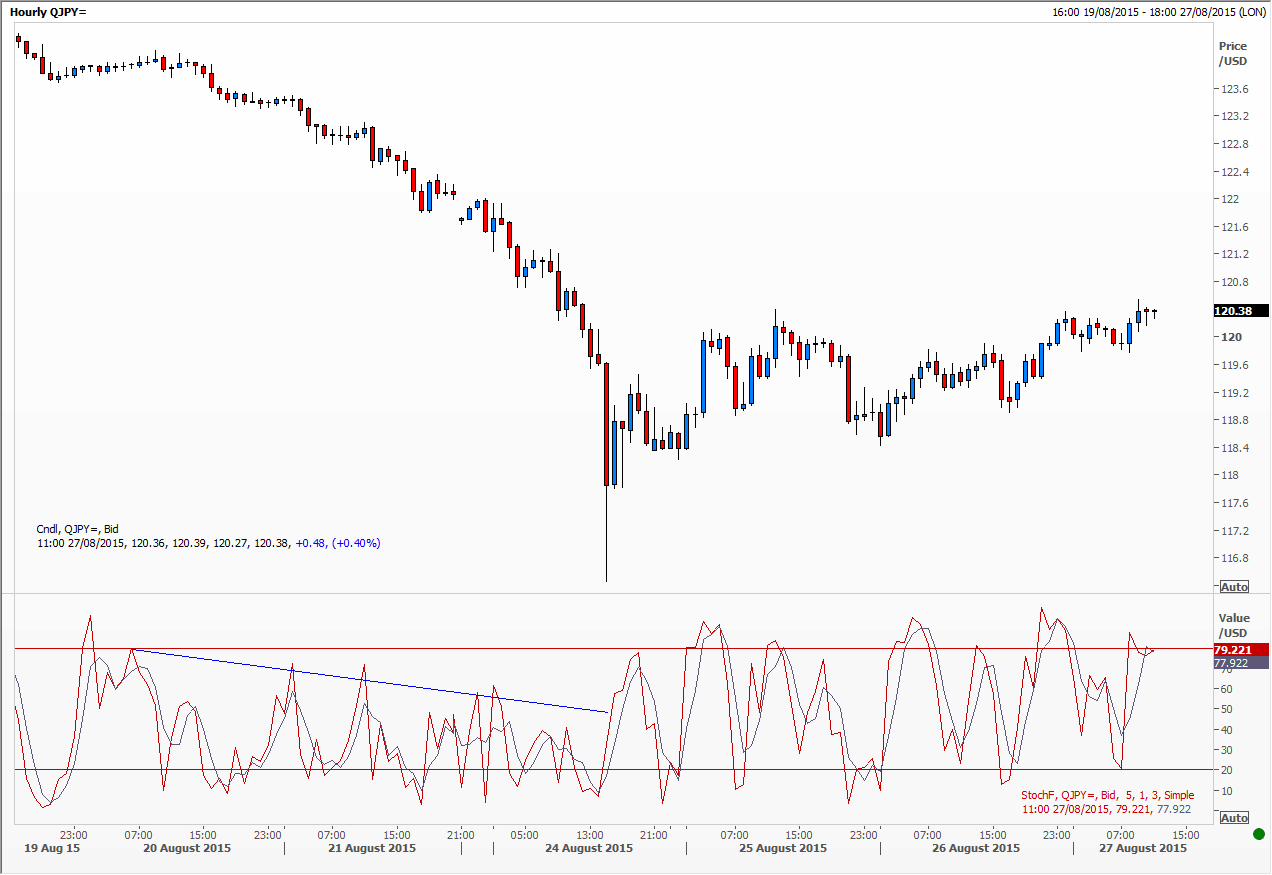This screenshot has height=875, width=1272.
Task: Click the 120.8 price axis value
Action: [1233, 282]
